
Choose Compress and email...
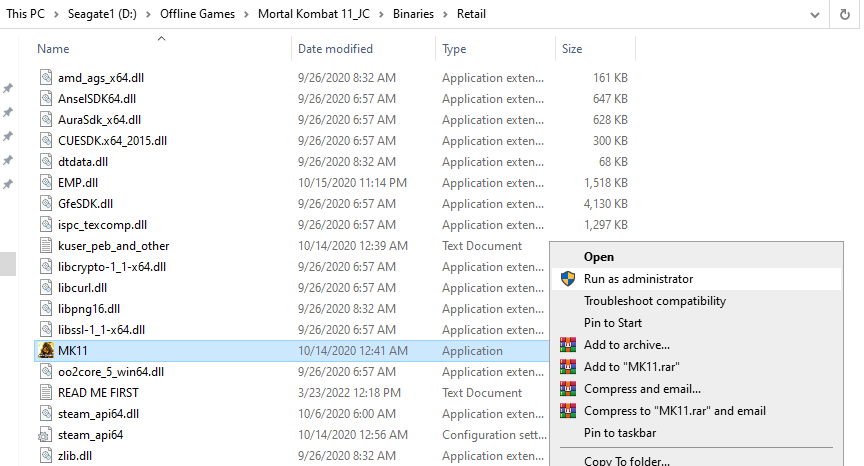[696, 389]
